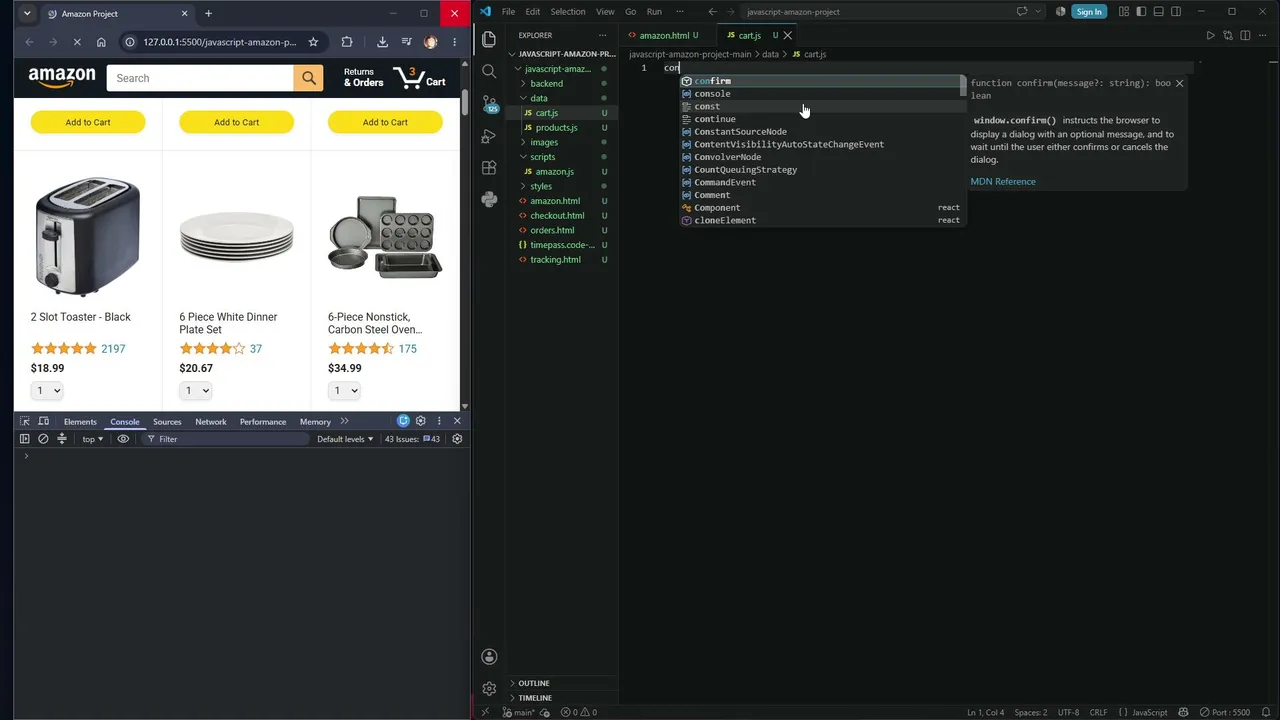Toggle device toolbar in DevTools

click(44, 421)
